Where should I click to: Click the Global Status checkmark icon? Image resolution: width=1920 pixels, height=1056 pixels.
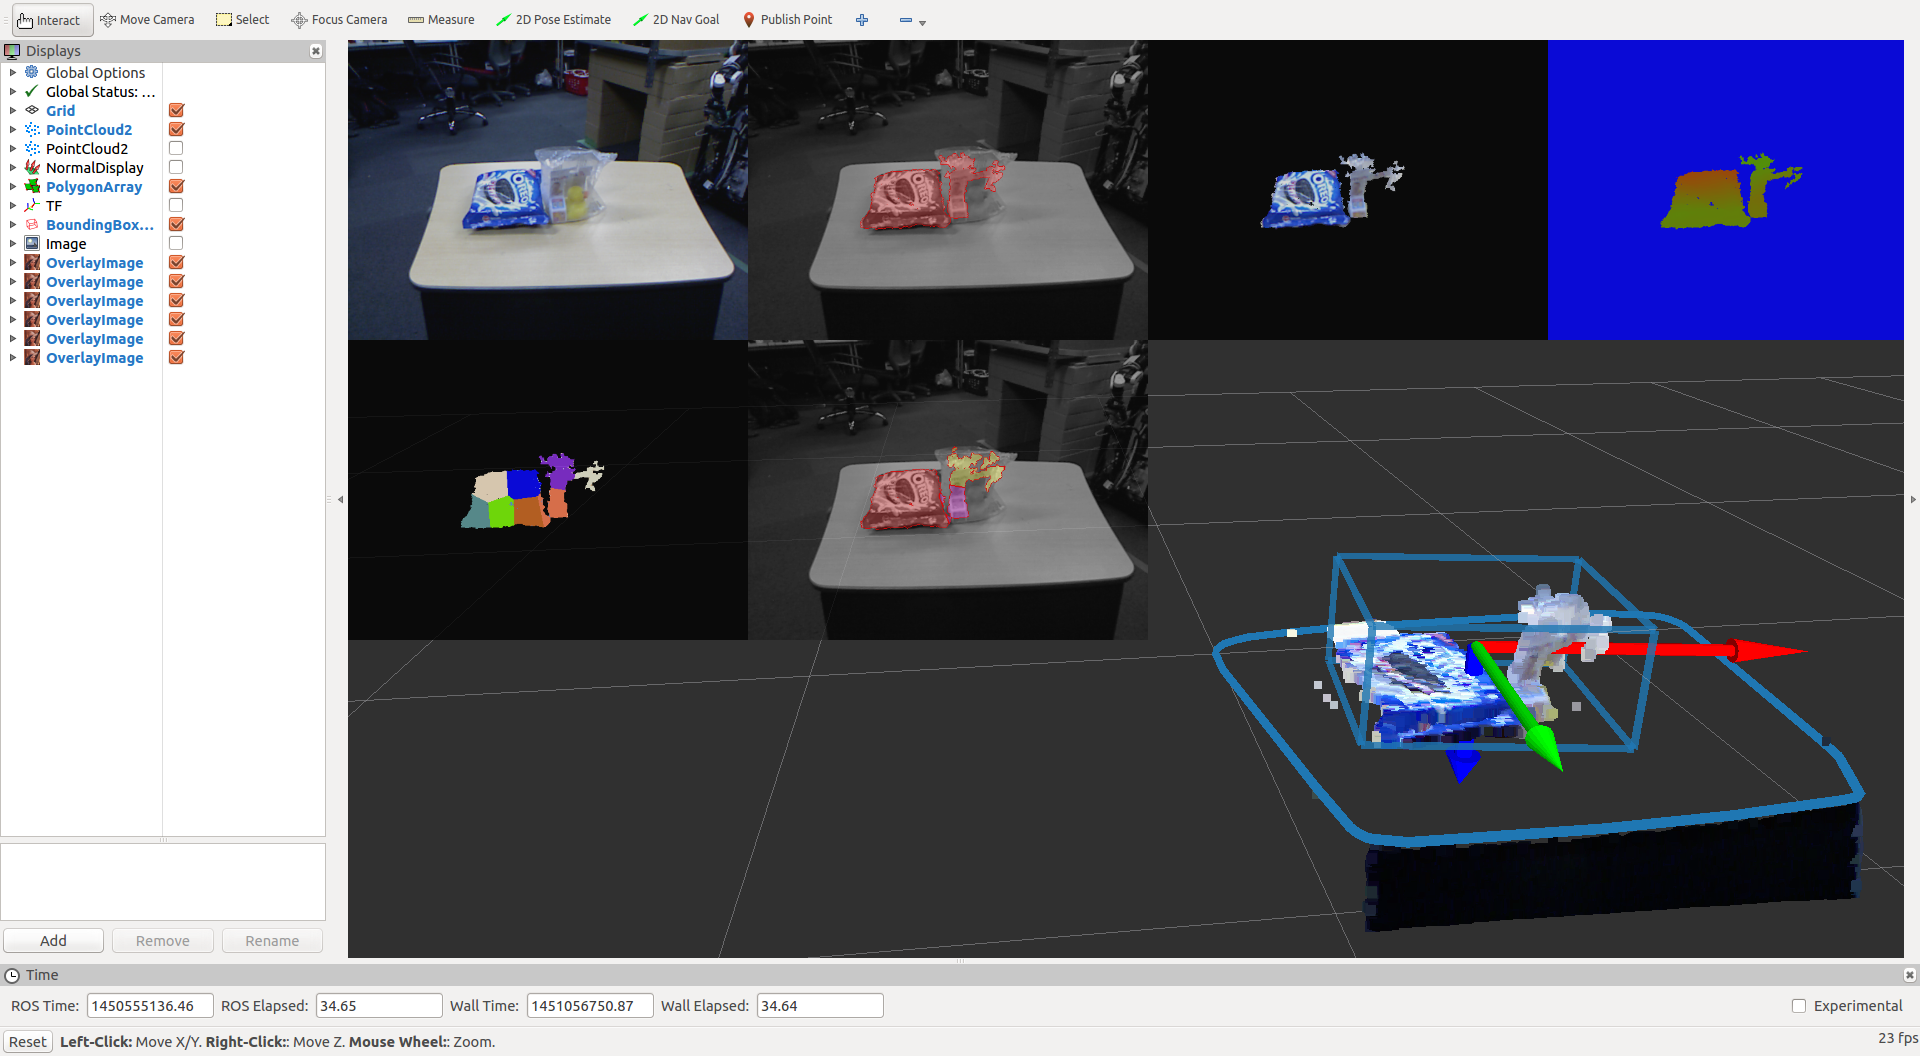click(x=32, y=91)
